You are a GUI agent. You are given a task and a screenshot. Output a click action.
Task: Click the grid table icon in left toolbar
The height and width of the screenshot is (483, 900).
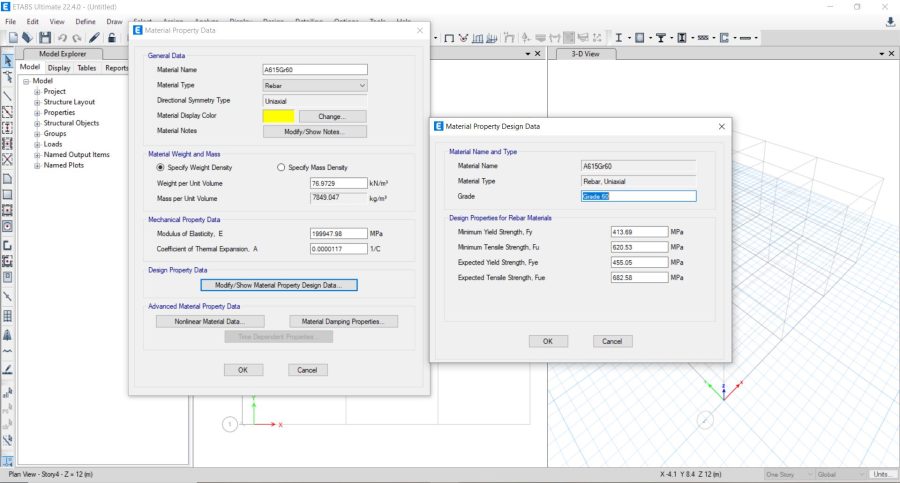[7, 316]
